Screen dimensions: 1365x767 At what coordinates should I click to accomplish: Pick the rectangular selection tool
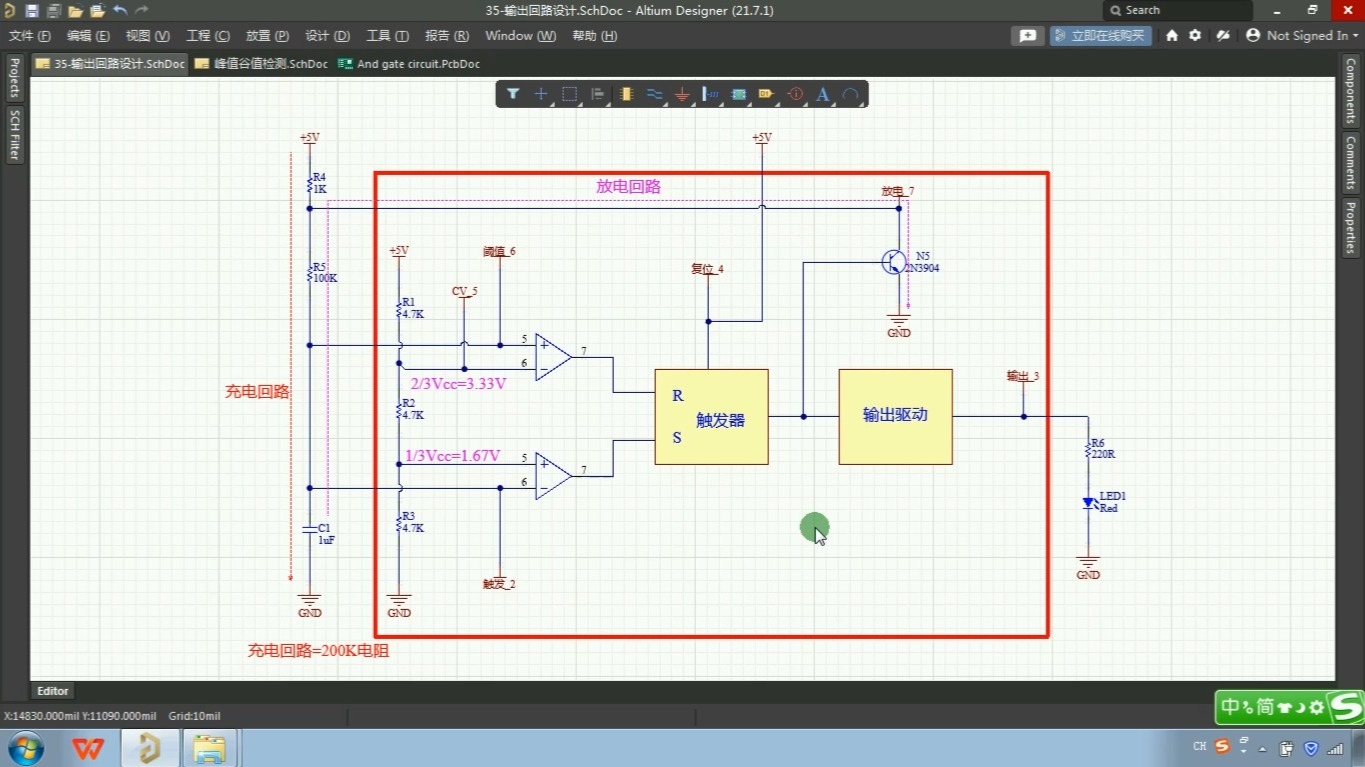click(x=569, y=94)
